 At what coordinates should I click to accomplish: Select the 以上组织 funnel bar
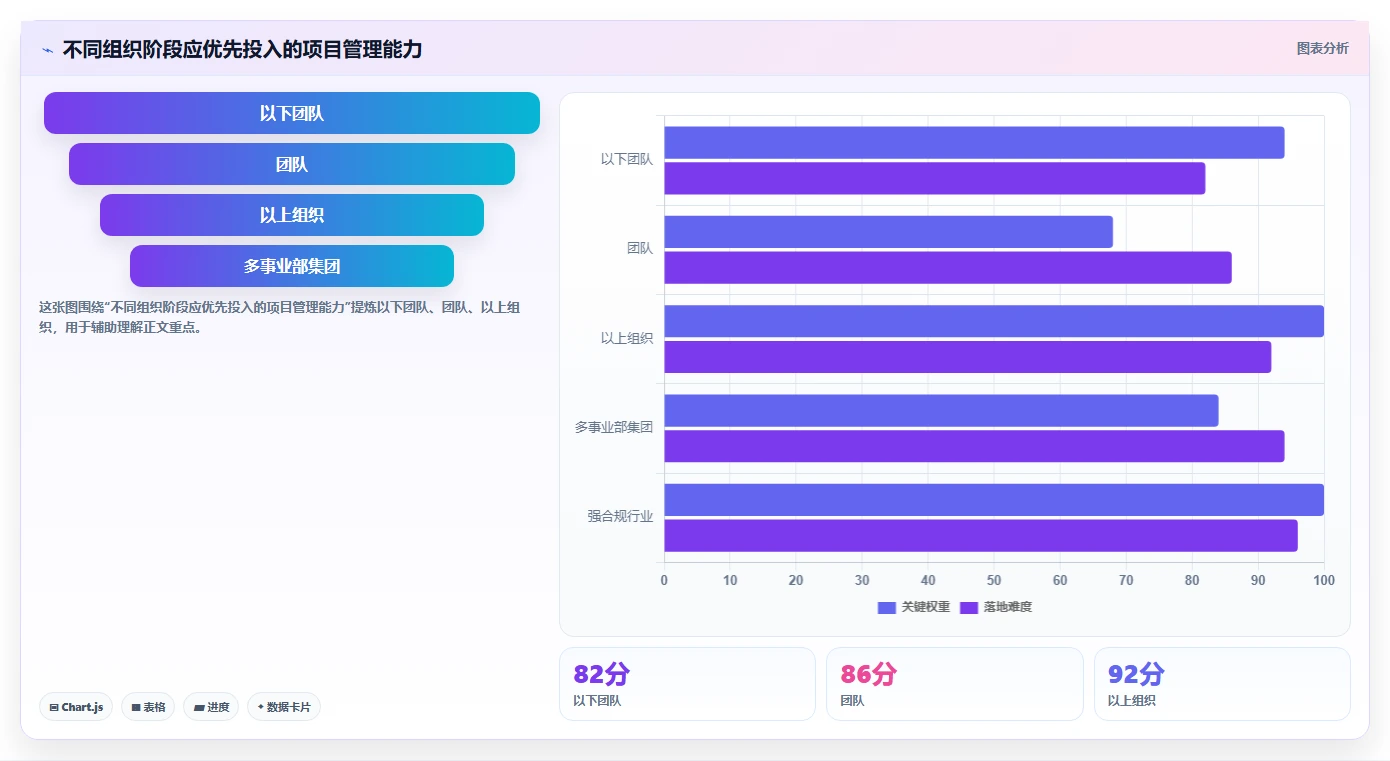click(x=292, y=215)
